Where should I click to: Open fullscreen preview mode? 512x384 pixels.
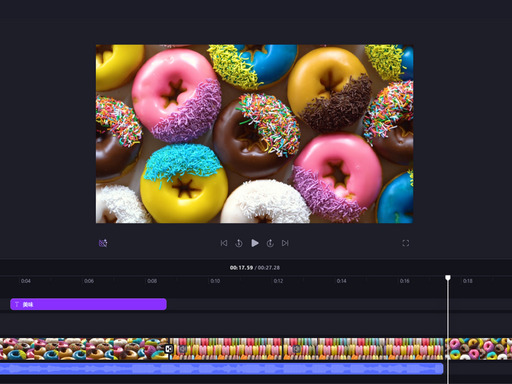[x=405, y=243]
